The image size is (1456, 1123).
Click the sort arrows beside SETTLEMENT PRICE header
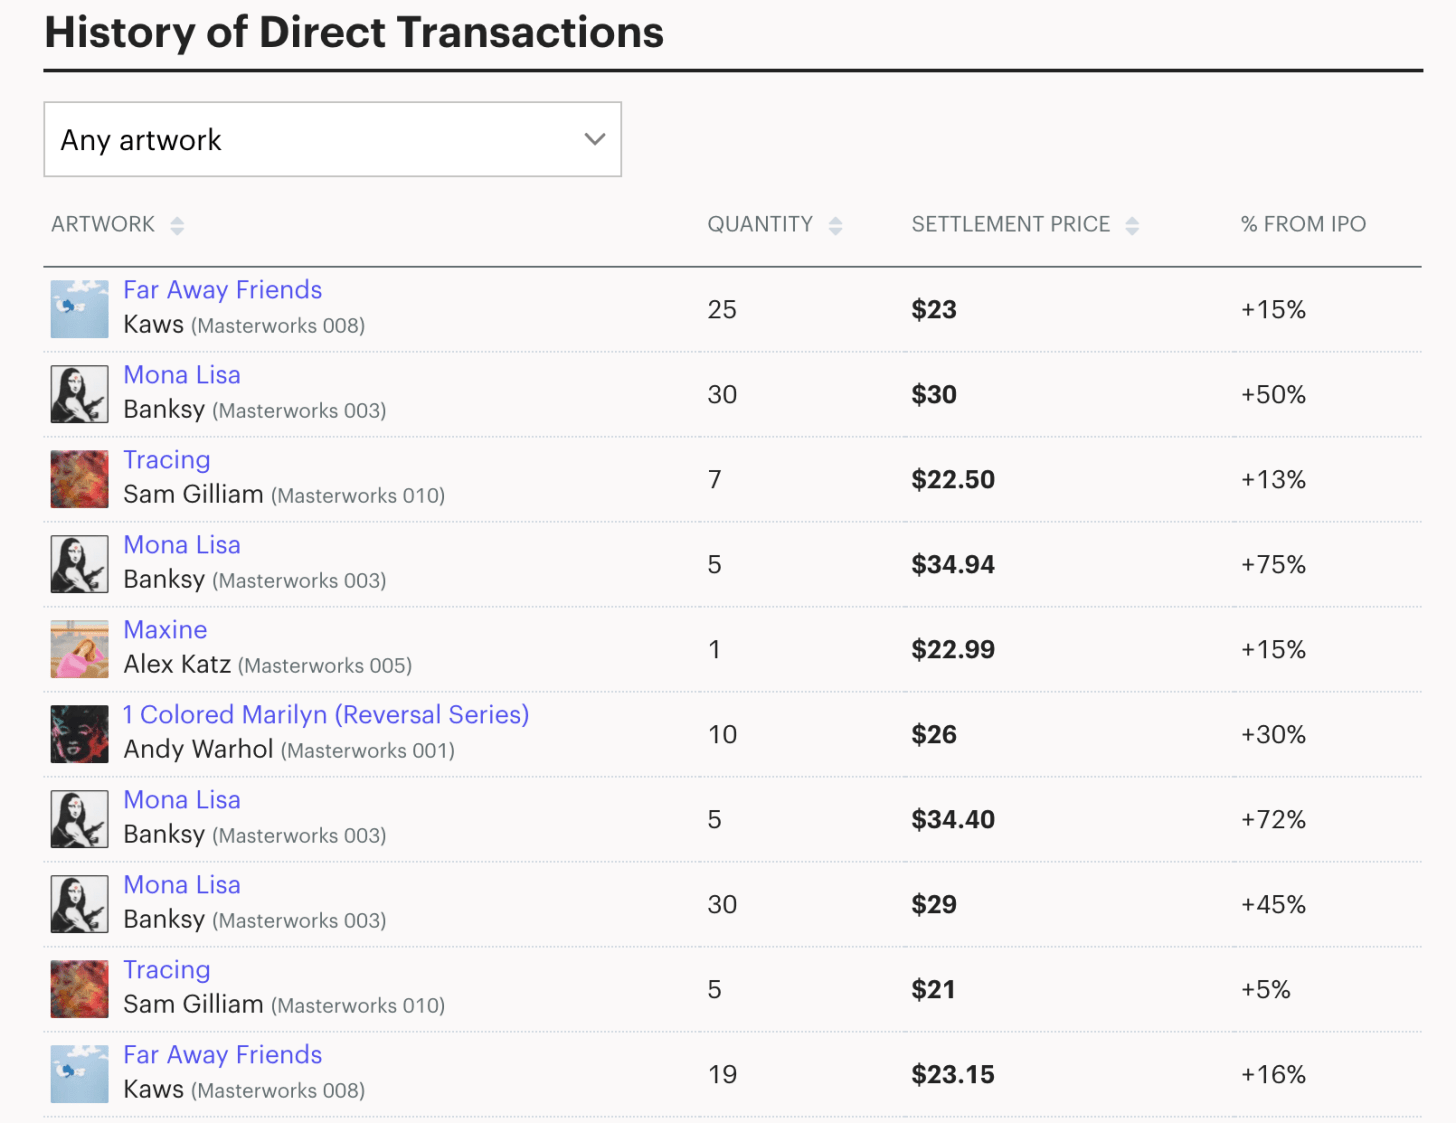(1131, 224)
